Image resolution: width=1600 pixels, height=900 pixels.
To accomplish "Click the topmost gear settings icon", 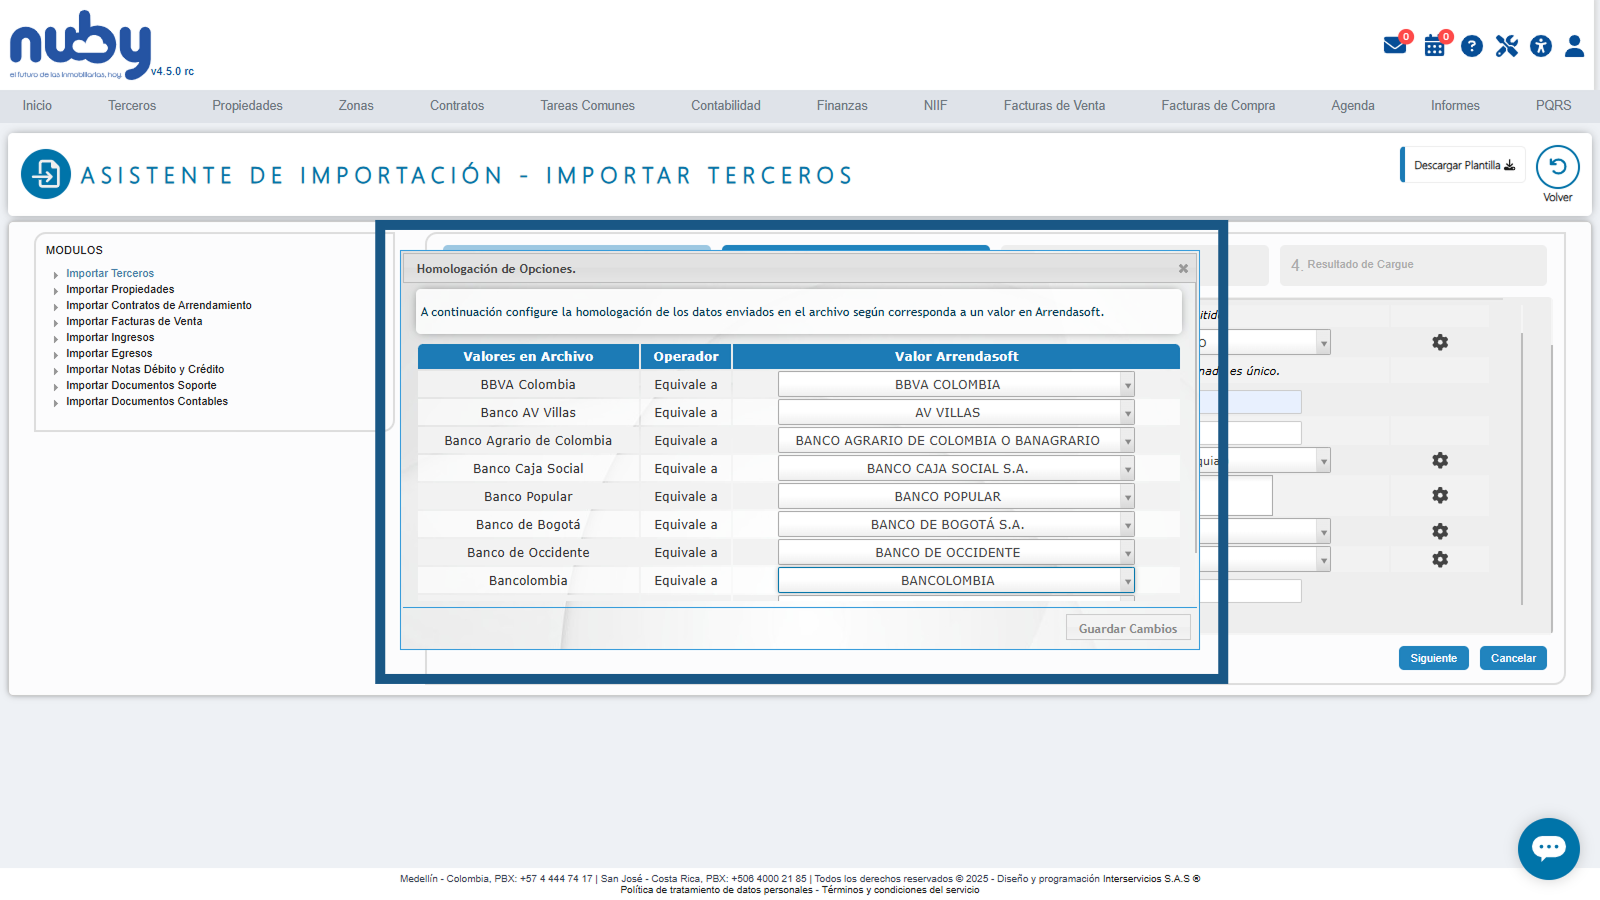I will [1440, 342].
